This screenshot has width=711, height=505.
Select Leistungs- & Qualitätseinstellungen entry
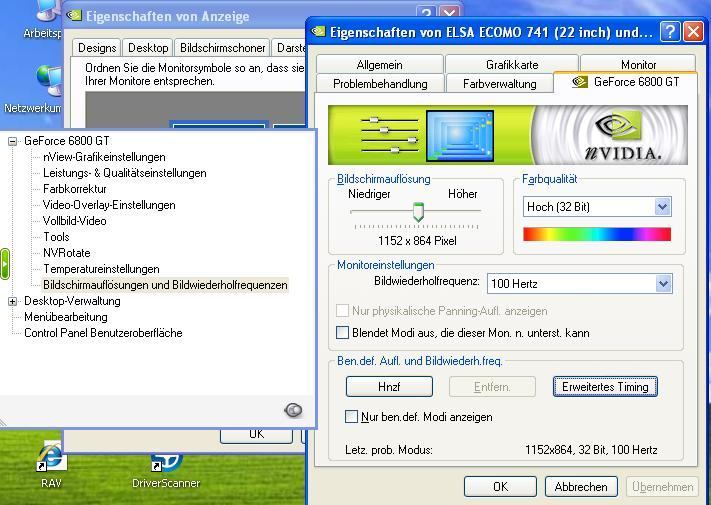pyautogui.click(x=125, y=173)
